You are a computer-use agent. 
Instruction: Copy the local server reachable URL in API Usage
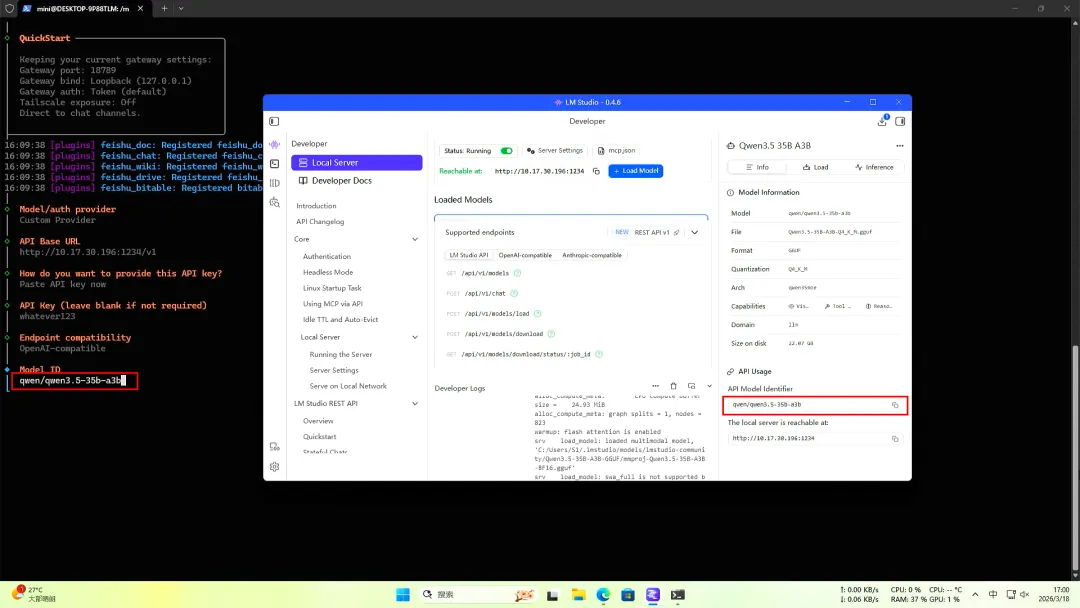coord(895,439)
